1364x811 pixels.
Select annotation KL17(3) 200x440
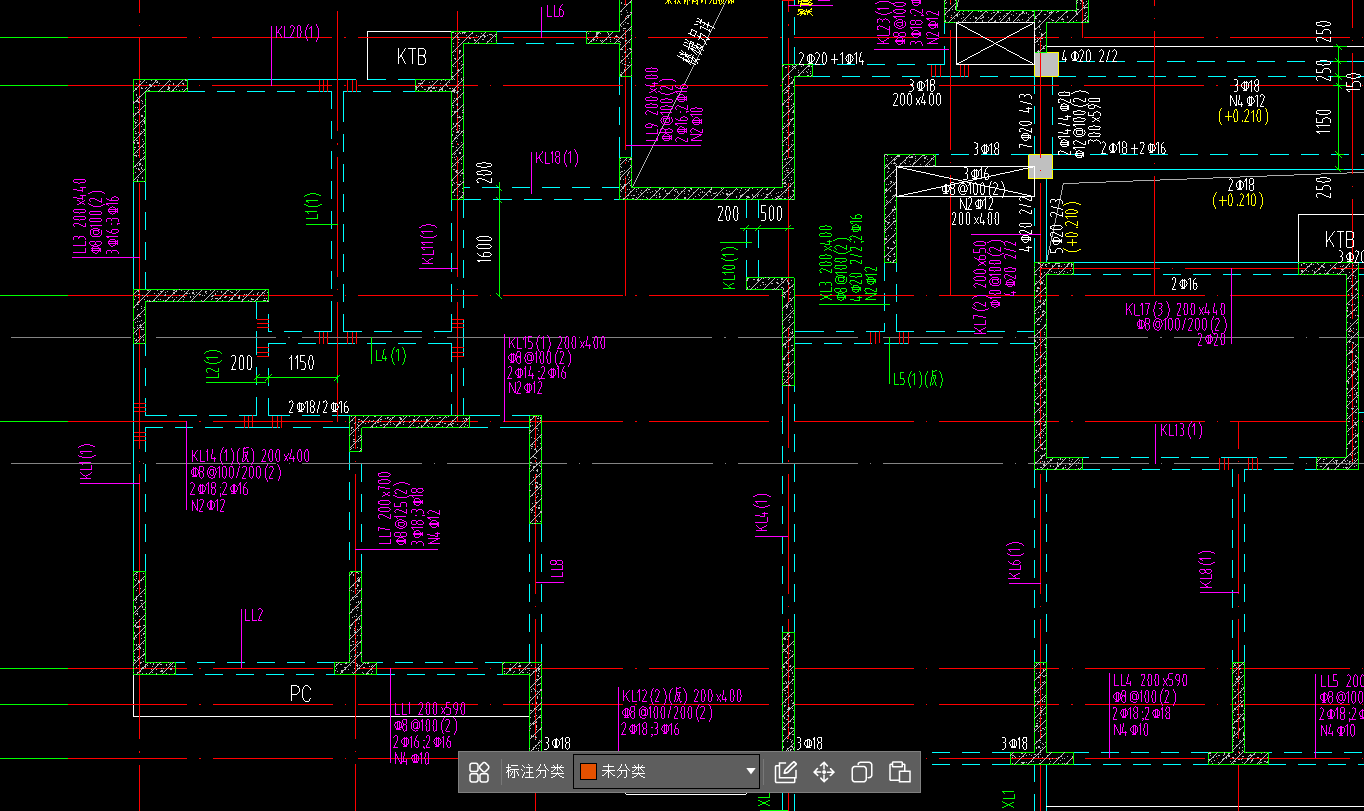(1176, 310)
